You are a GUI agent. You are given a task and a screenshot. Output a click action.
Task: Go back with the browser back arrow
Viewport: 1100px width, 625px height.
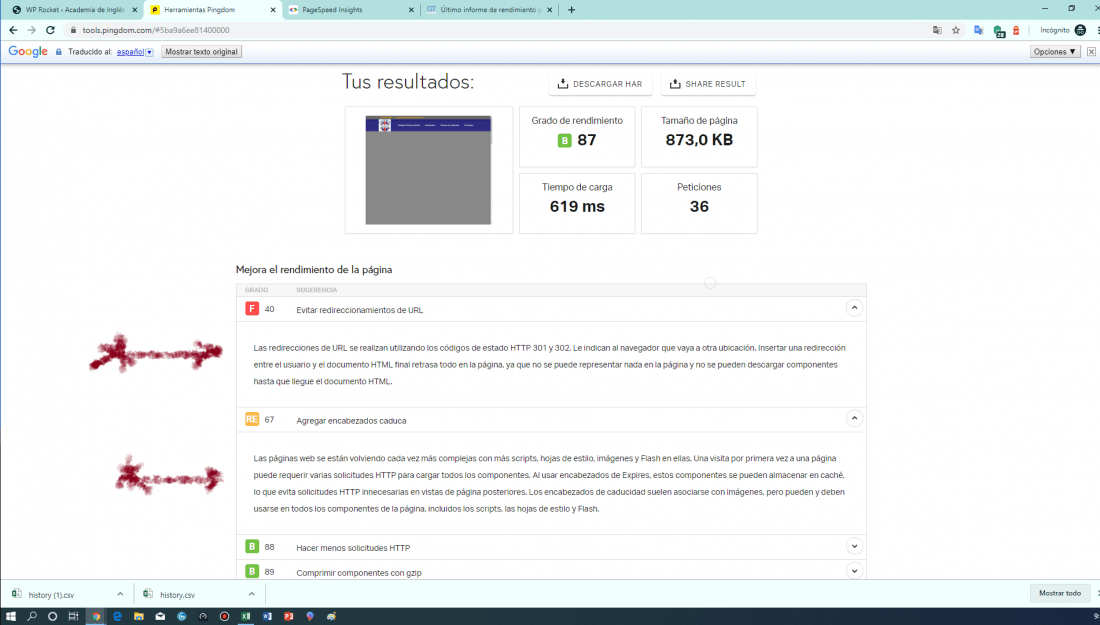point(13,30)
